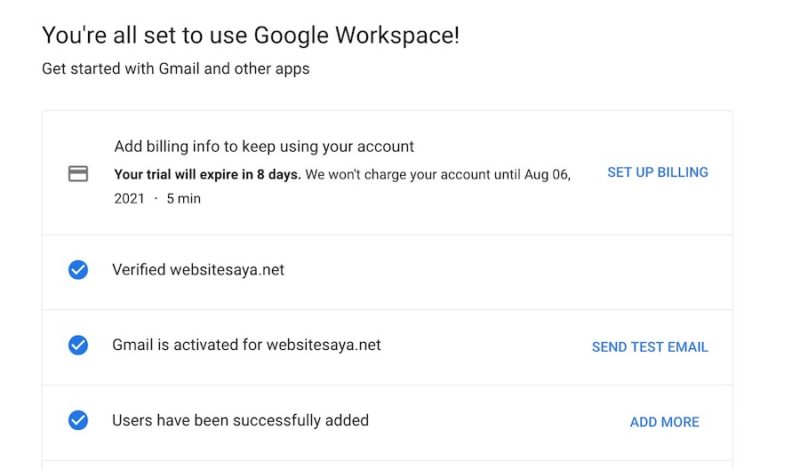Click the checkmark beside Verified websitesaya.net
This screenshot has width=800, height=469.
[78, 270]
